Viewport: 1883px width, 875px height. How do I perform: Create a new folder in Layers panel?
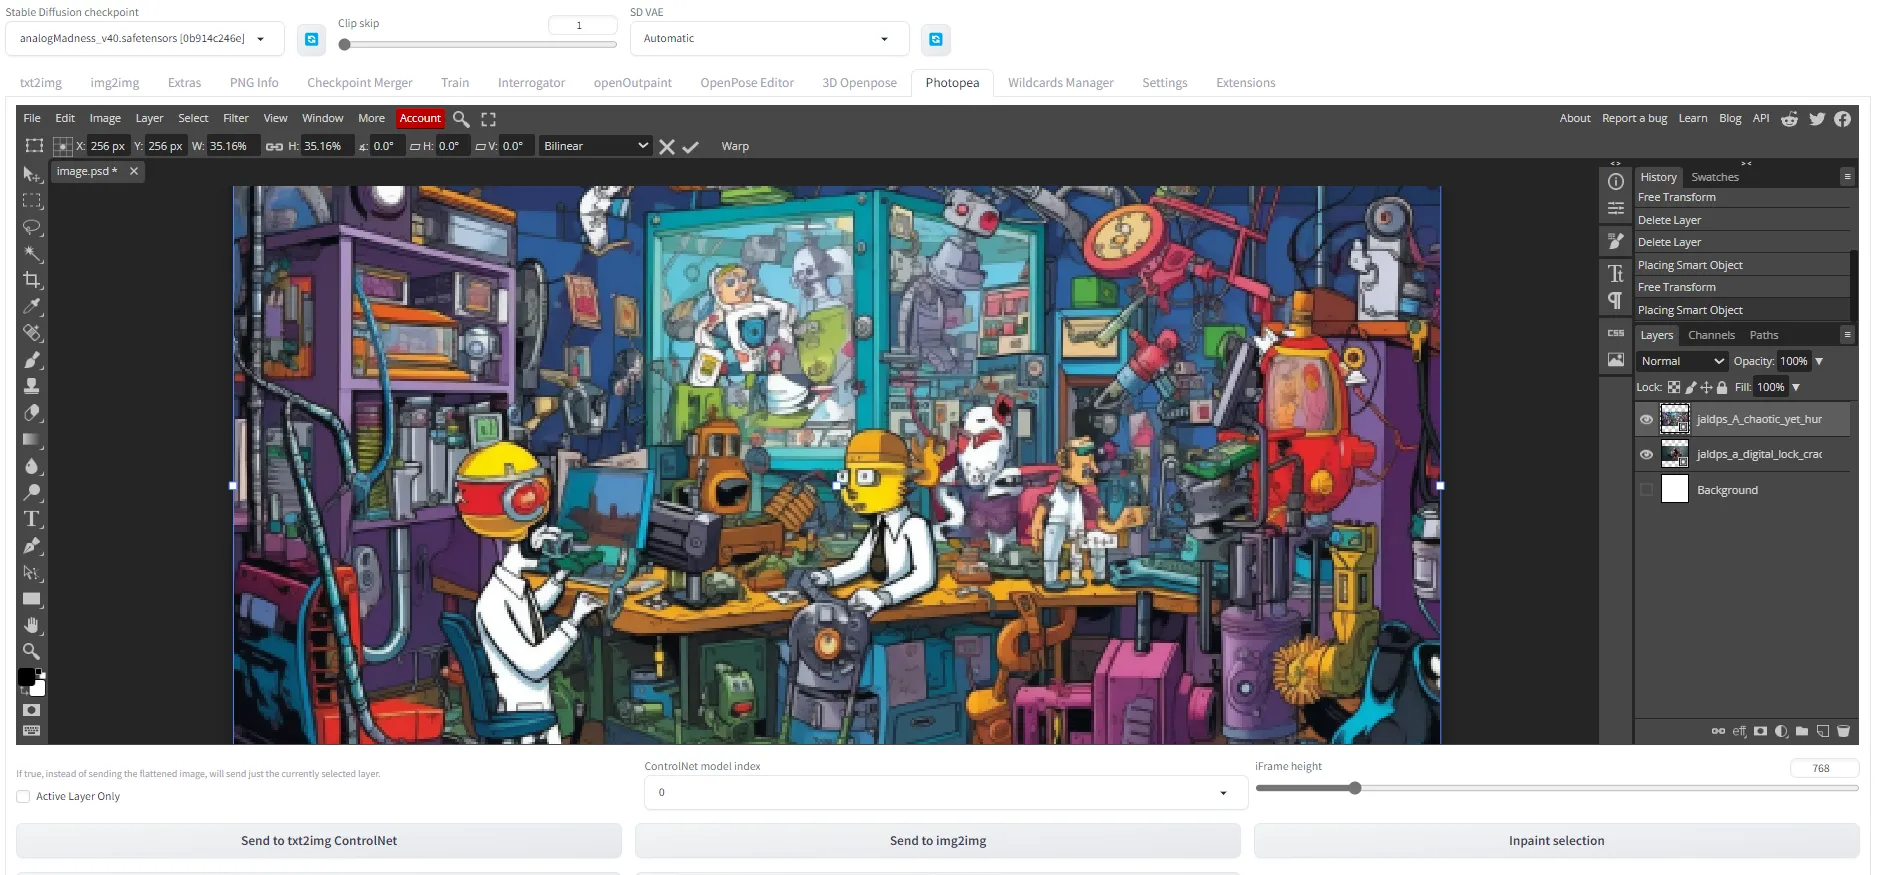[x=1802, y=731]
